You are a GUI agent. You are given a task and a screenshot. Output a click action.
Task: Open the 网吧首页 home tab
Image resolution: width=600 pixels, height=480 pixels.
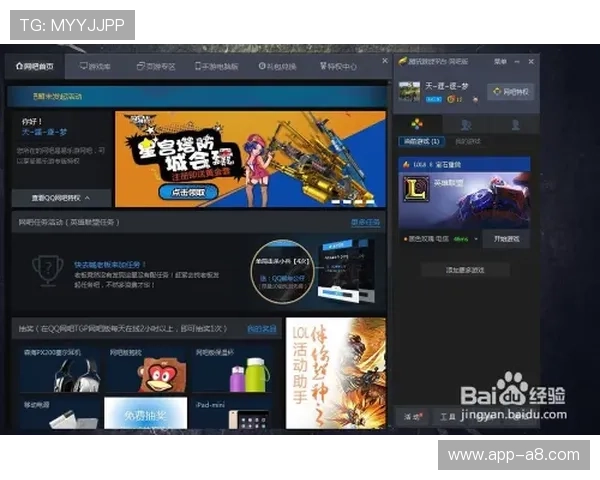coord(36,67)
